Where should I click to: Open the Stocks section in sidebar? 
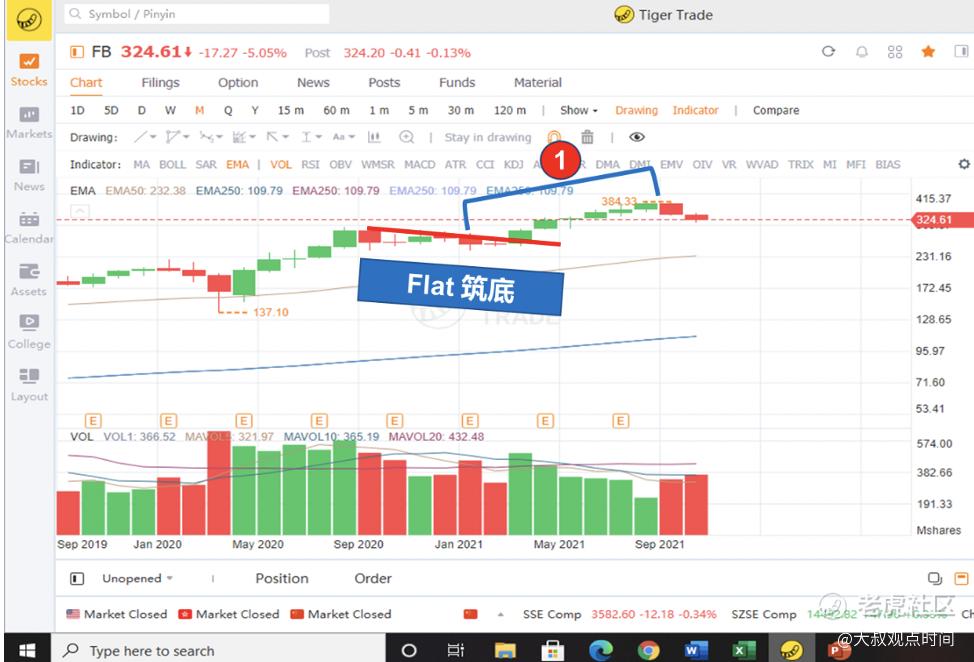point(29,70)
